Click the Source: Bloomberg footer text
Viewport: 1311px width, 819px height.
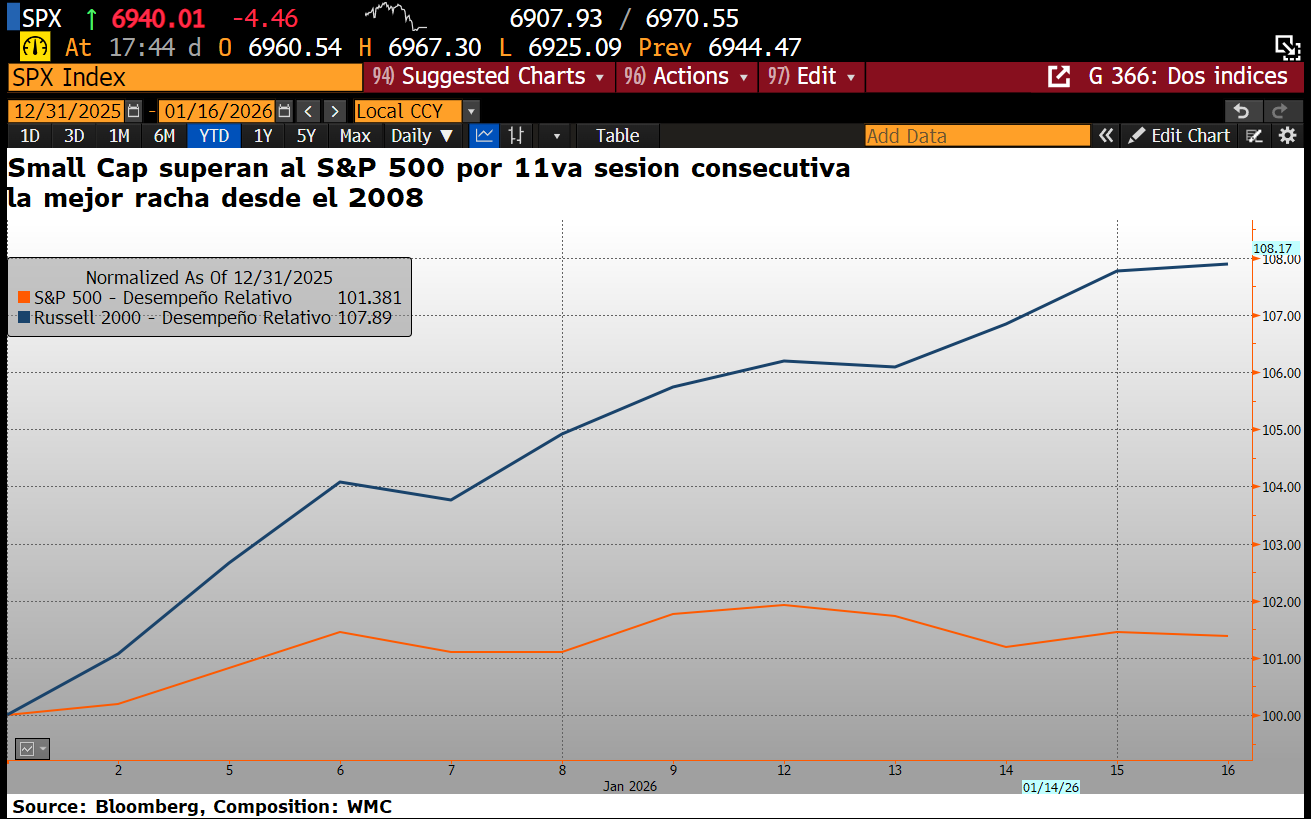click(202, 807)
